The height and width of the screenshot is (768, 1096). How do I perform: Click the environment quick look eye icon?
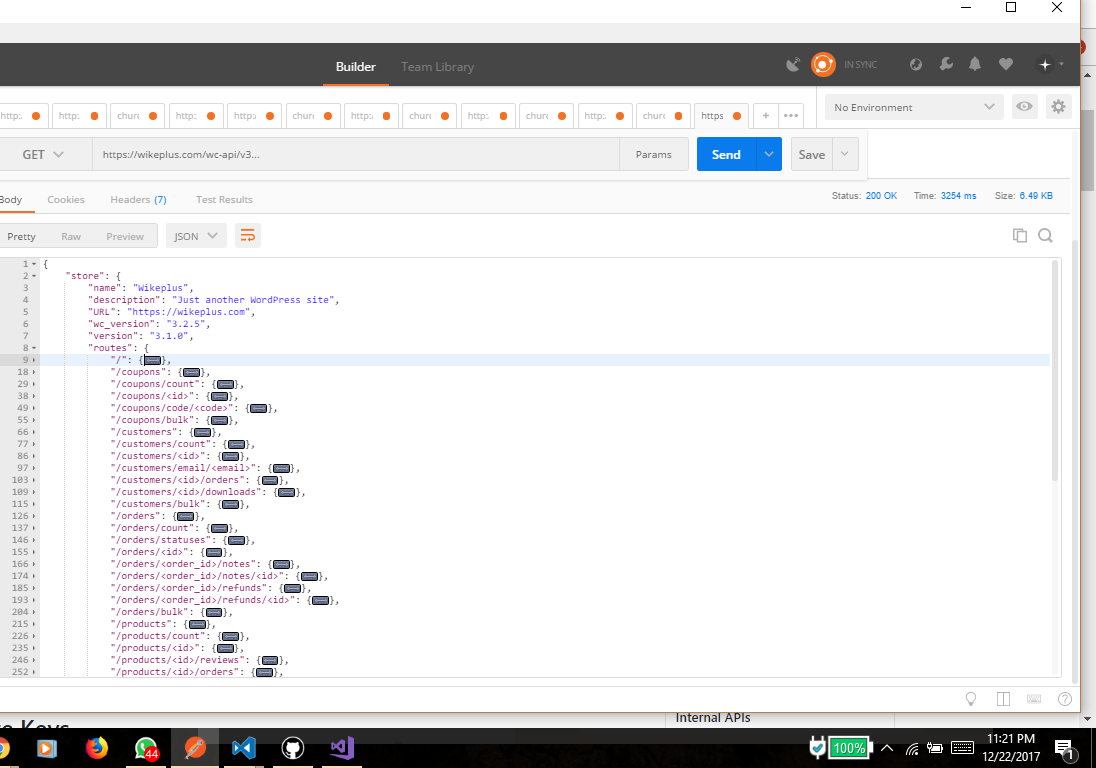[x=1024, y=106]
